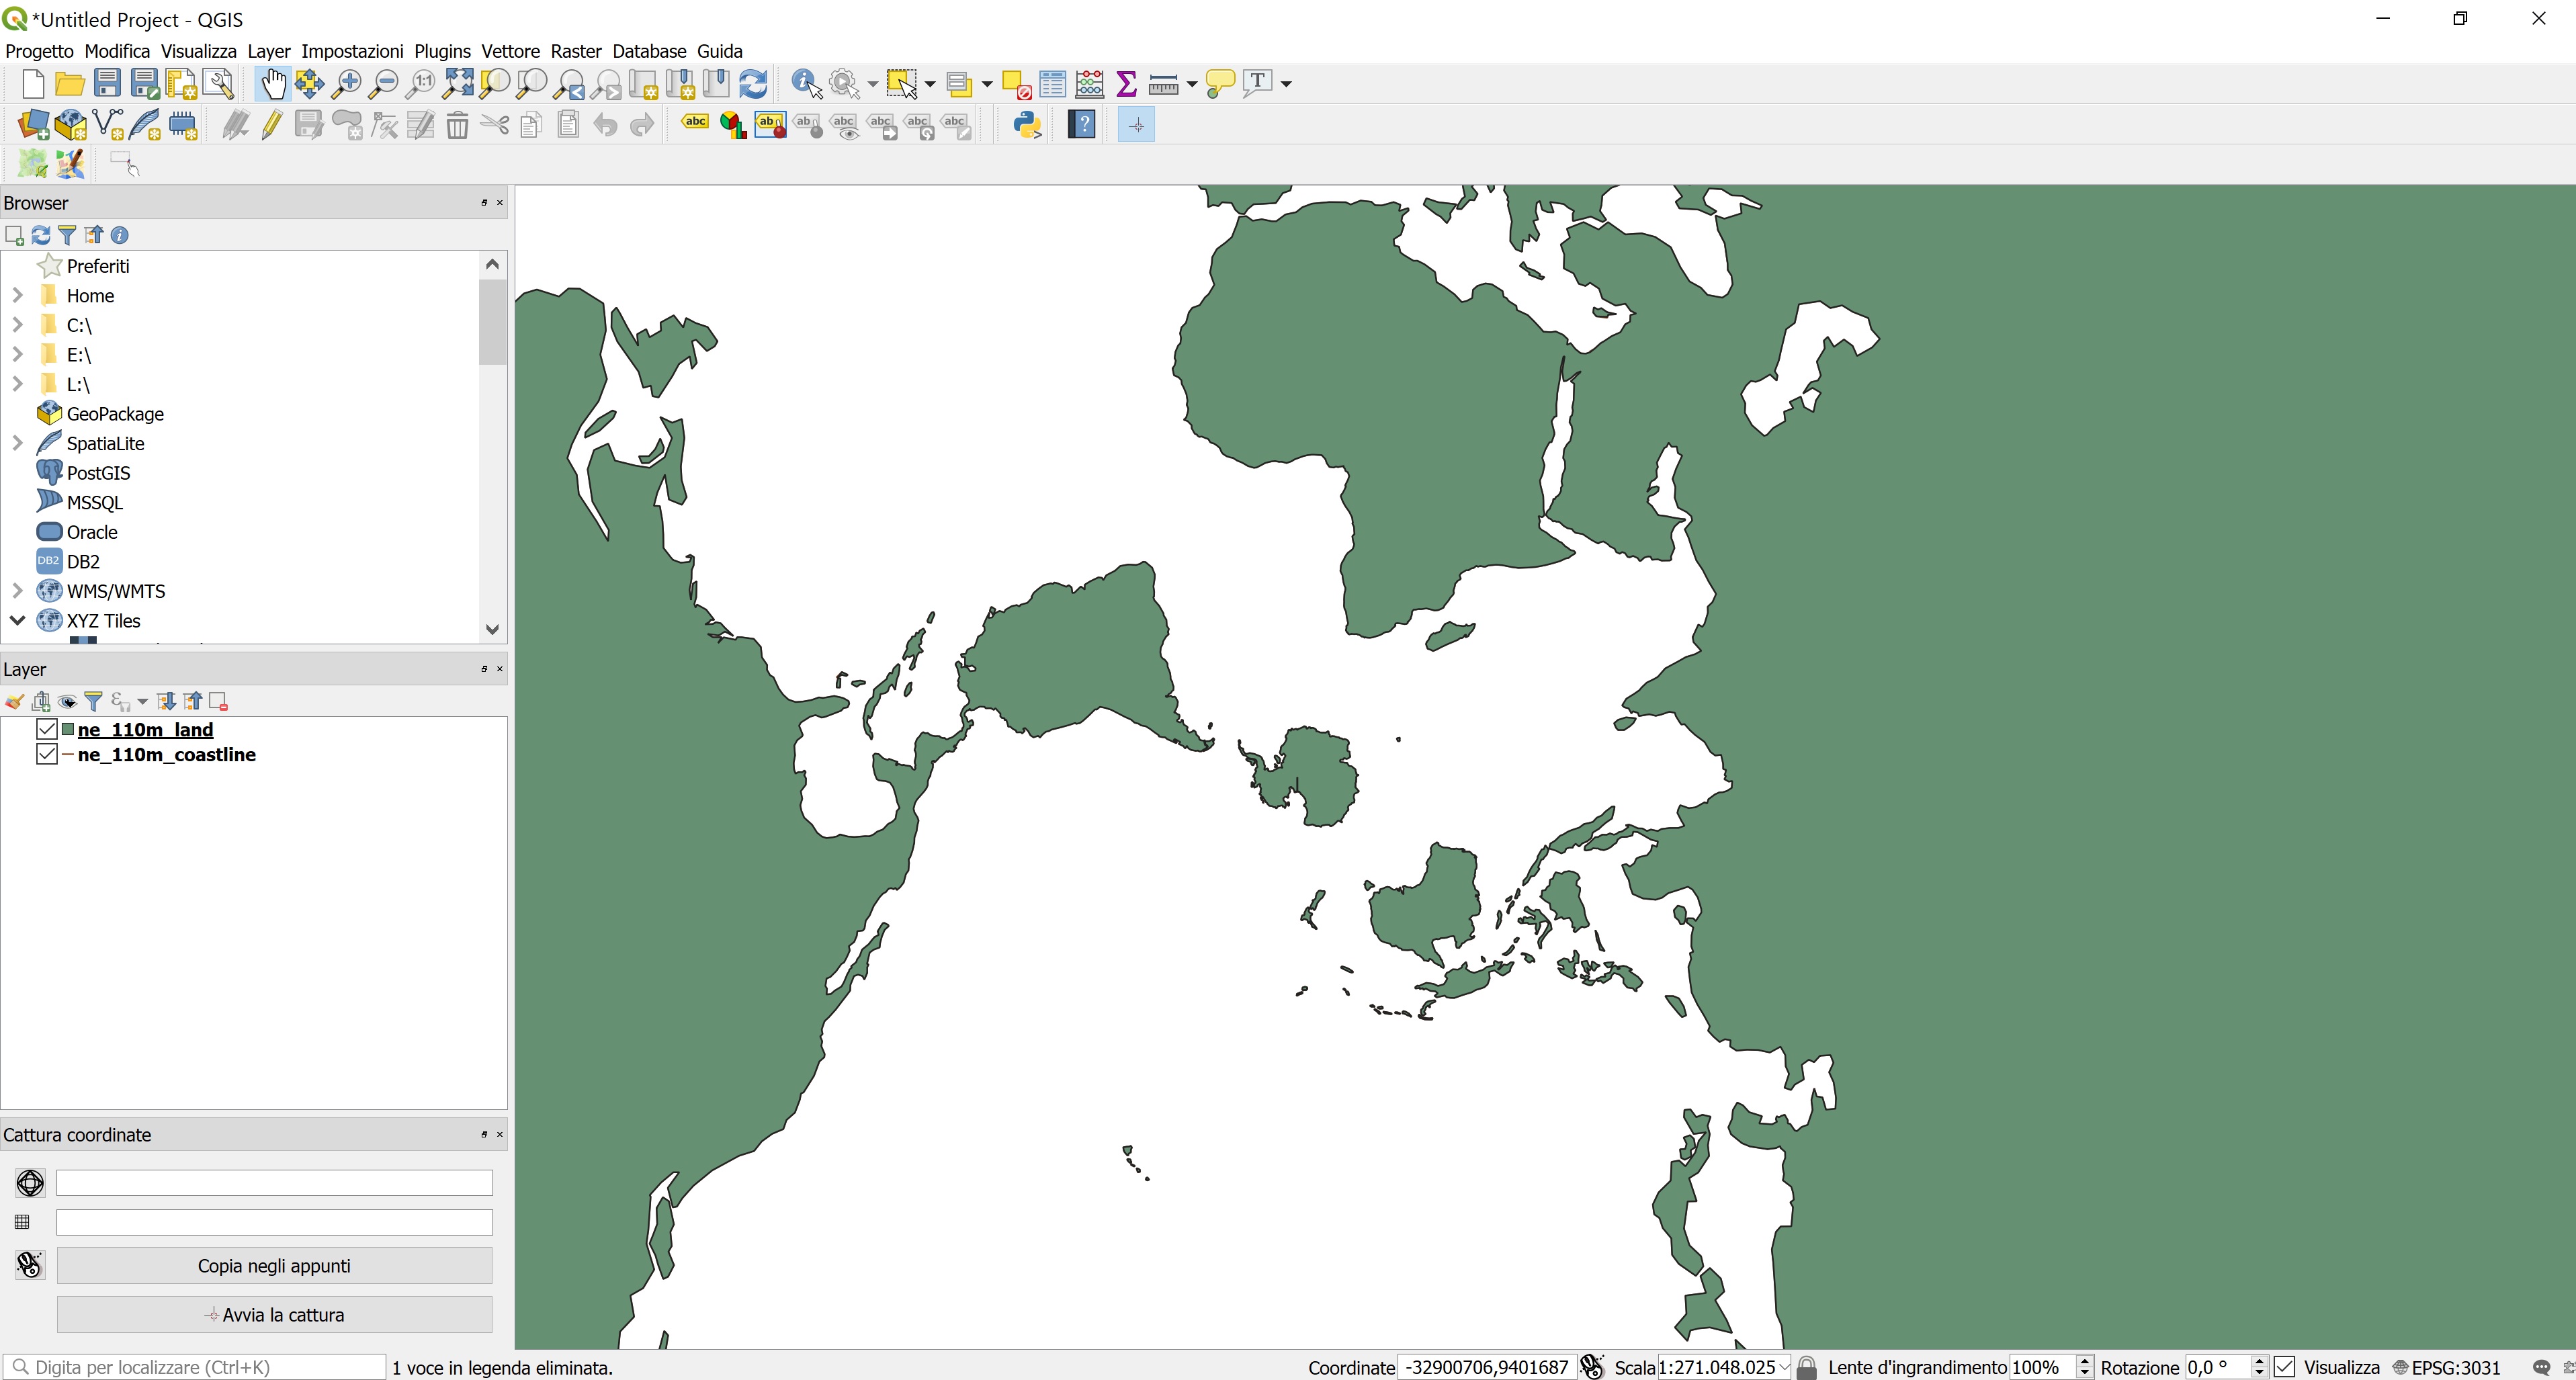This screenshot has height=1380, width=2576.
Task: Click the Zoom Full extent icon
Action: click(x=458, y=84)
